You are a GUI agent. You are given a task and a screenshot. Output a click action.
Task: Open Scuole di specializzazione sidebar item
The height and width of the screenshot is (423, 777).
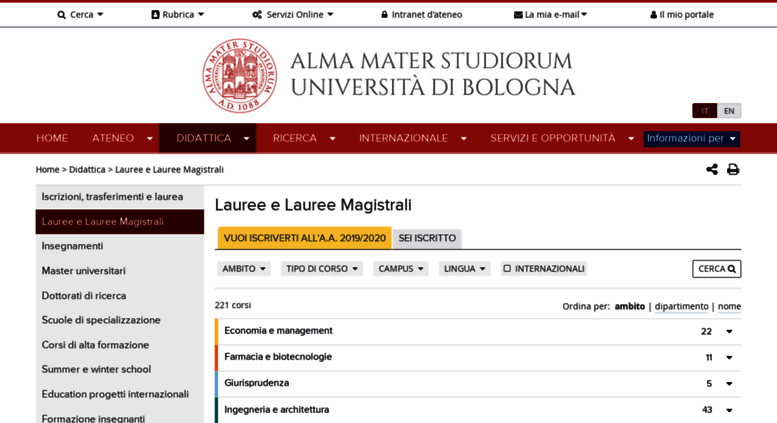(119, 320)
